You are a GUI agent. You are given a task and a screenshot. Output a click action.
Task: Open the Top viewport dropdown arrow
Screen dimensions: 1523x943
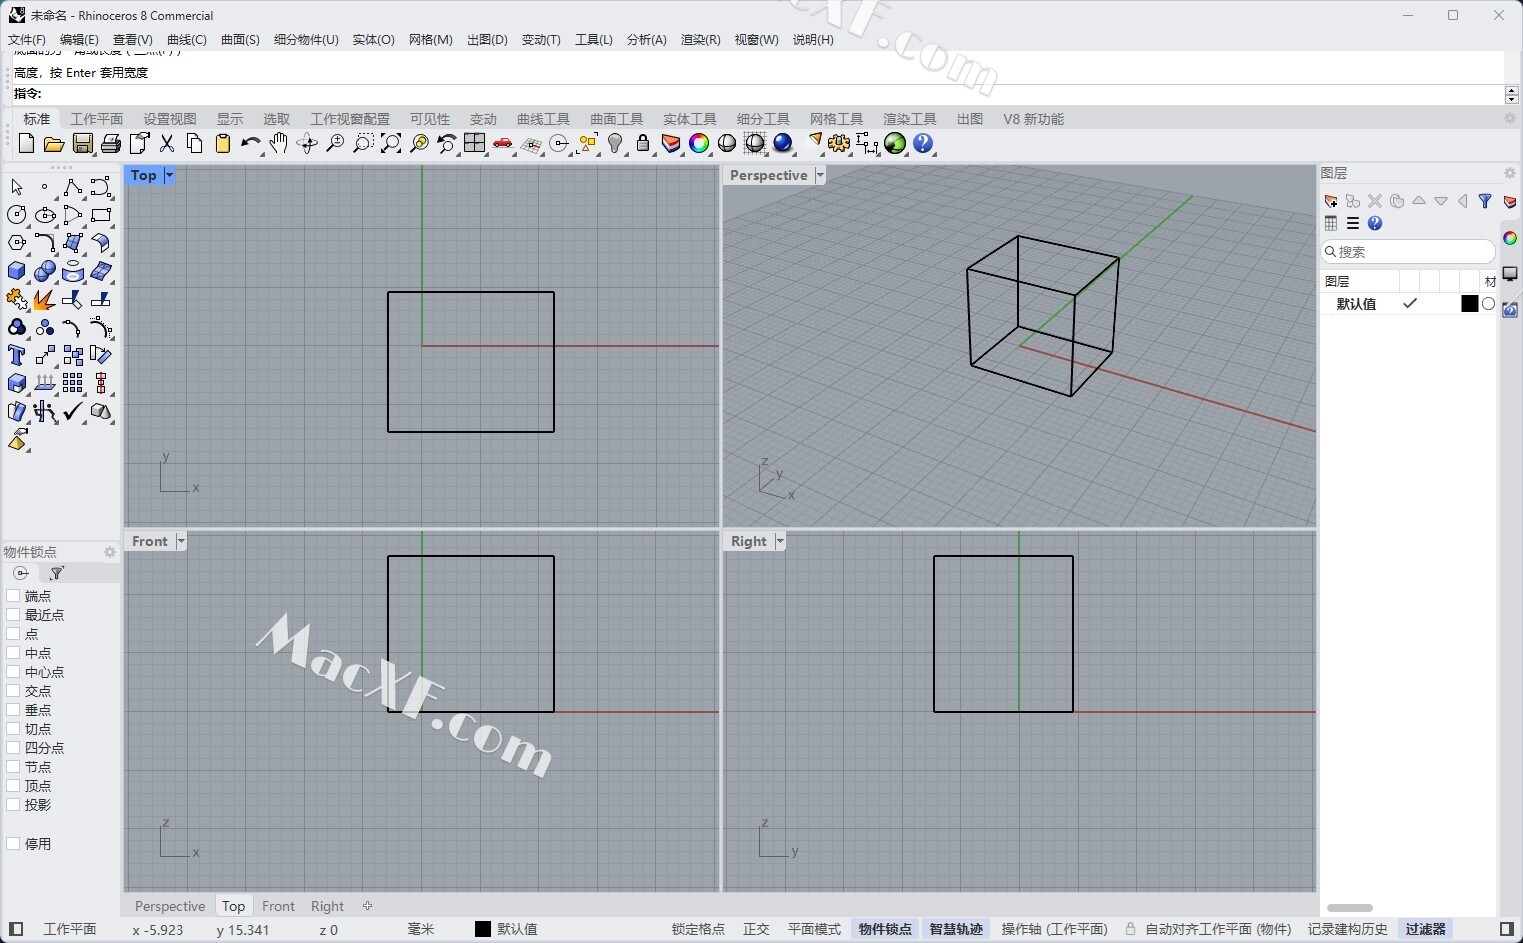tap(169, 175)
